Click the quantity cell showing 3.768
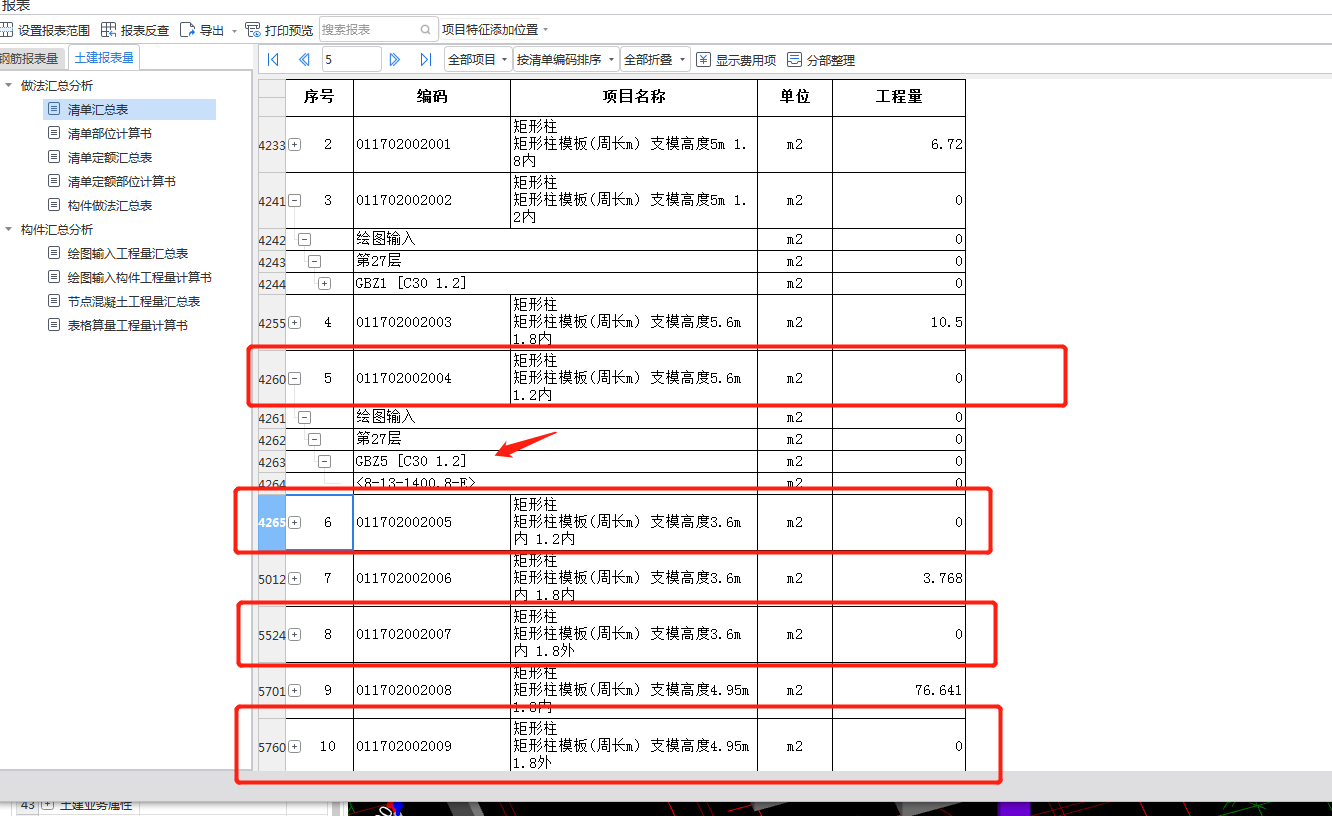Image resolution: width=1332 pixels, height=816 pixels. [x=899, y=579]
